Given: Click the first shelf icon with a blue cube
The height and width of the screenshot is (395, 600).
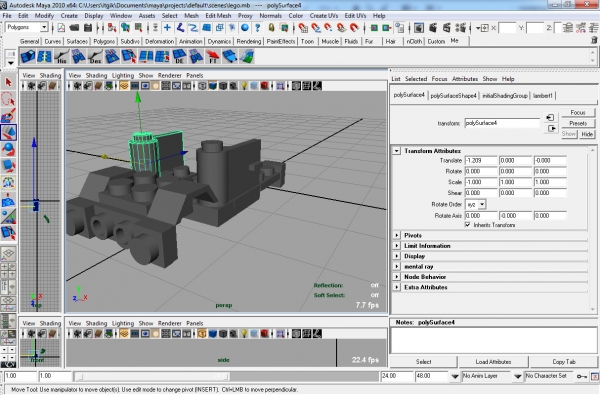Looking at the screenshot, I should (x=28, y=56).
